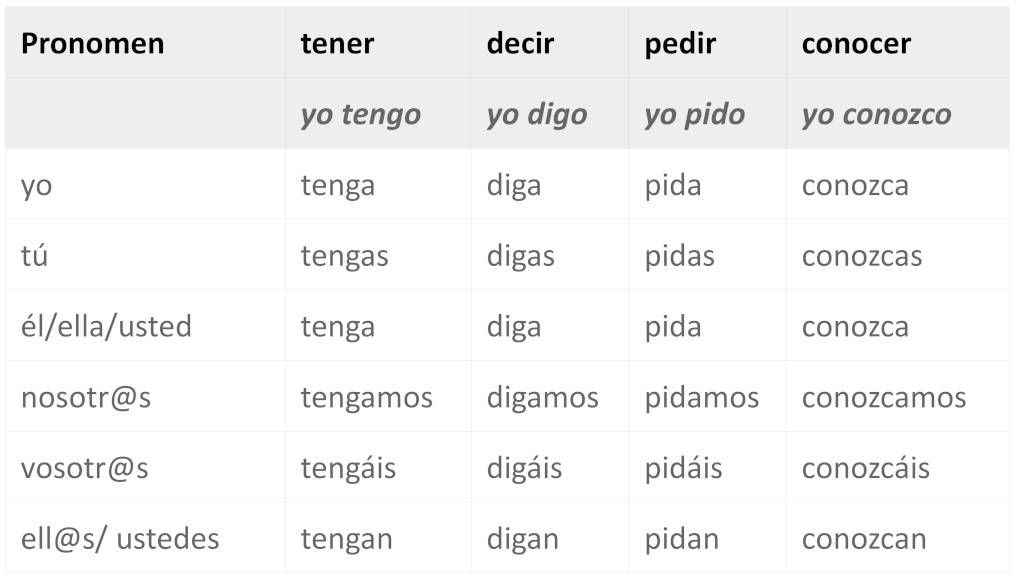This screenshot has height=581, width=1020.
Task: Click the 'decir' header cell
Action: point(520,44)
